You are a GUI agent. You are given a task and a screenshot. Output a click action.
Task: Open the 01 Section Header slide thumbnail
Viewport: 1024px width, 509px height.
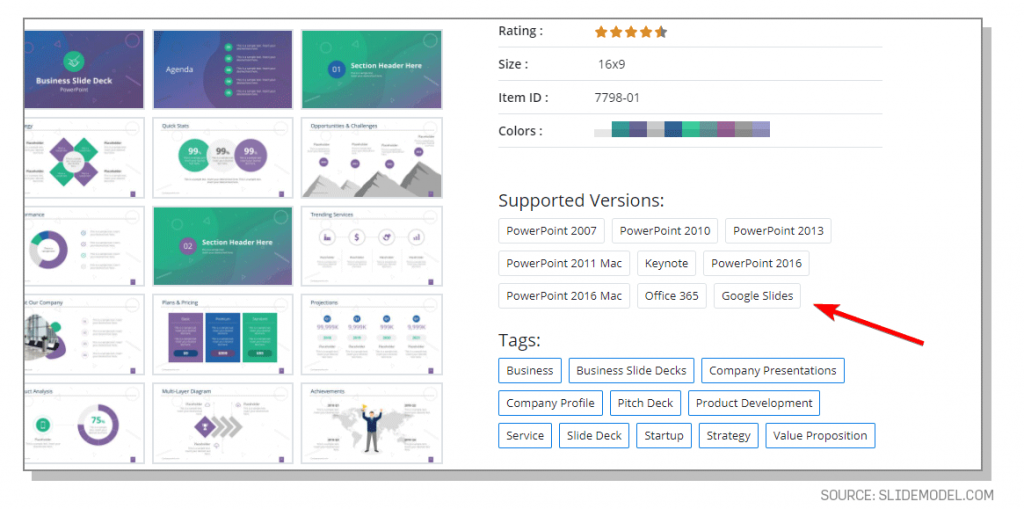coord(372,69)
